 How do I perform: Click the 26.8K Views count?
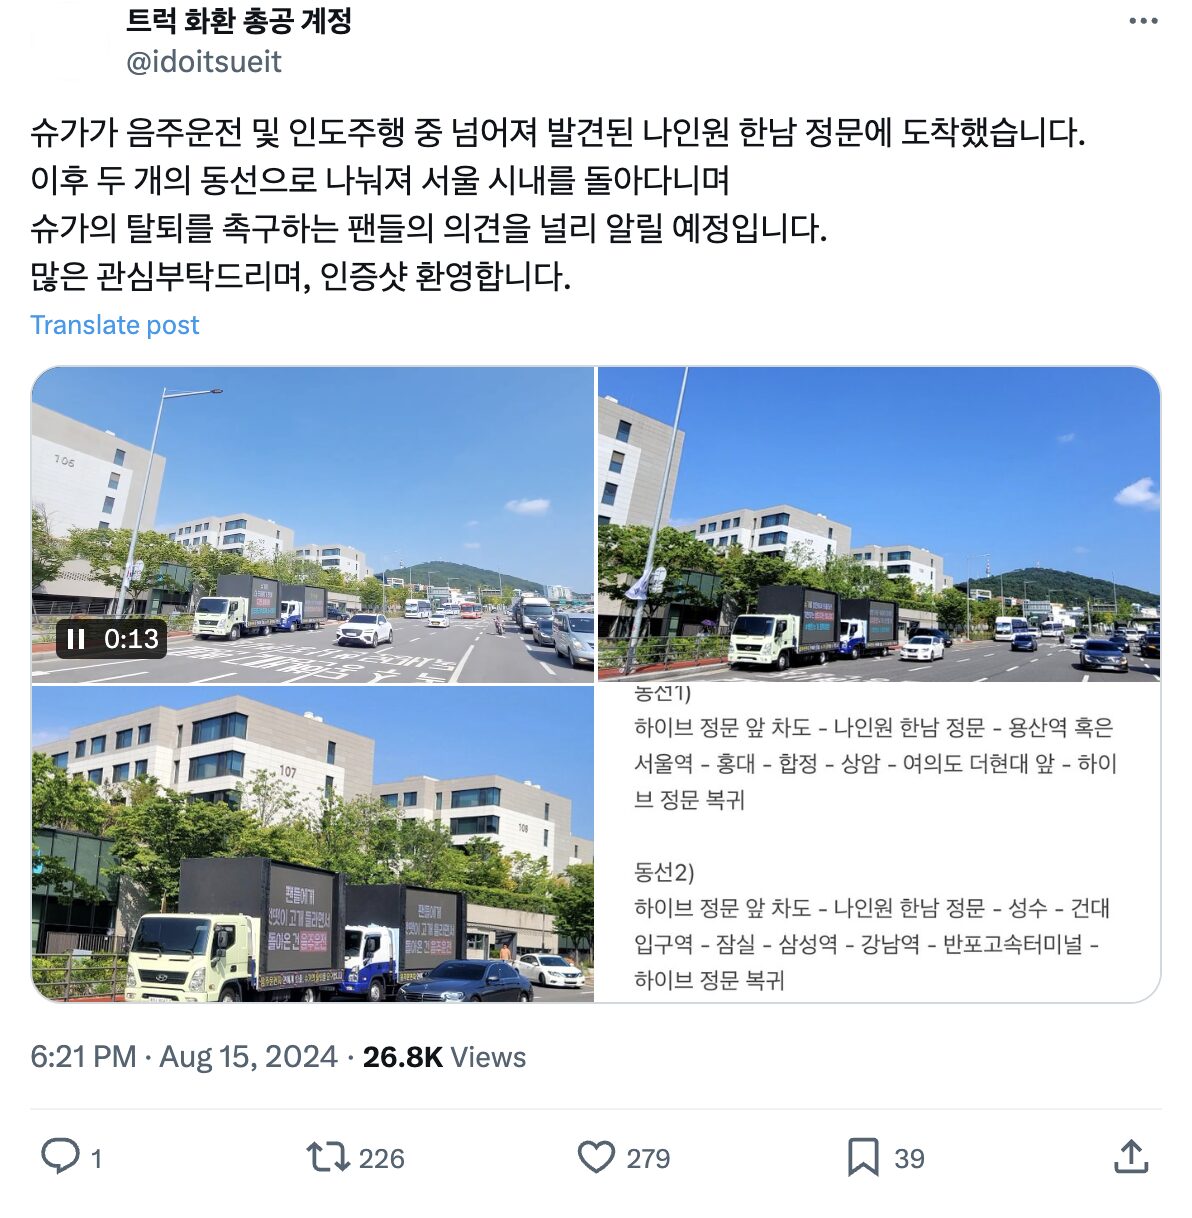(444, 1057)
